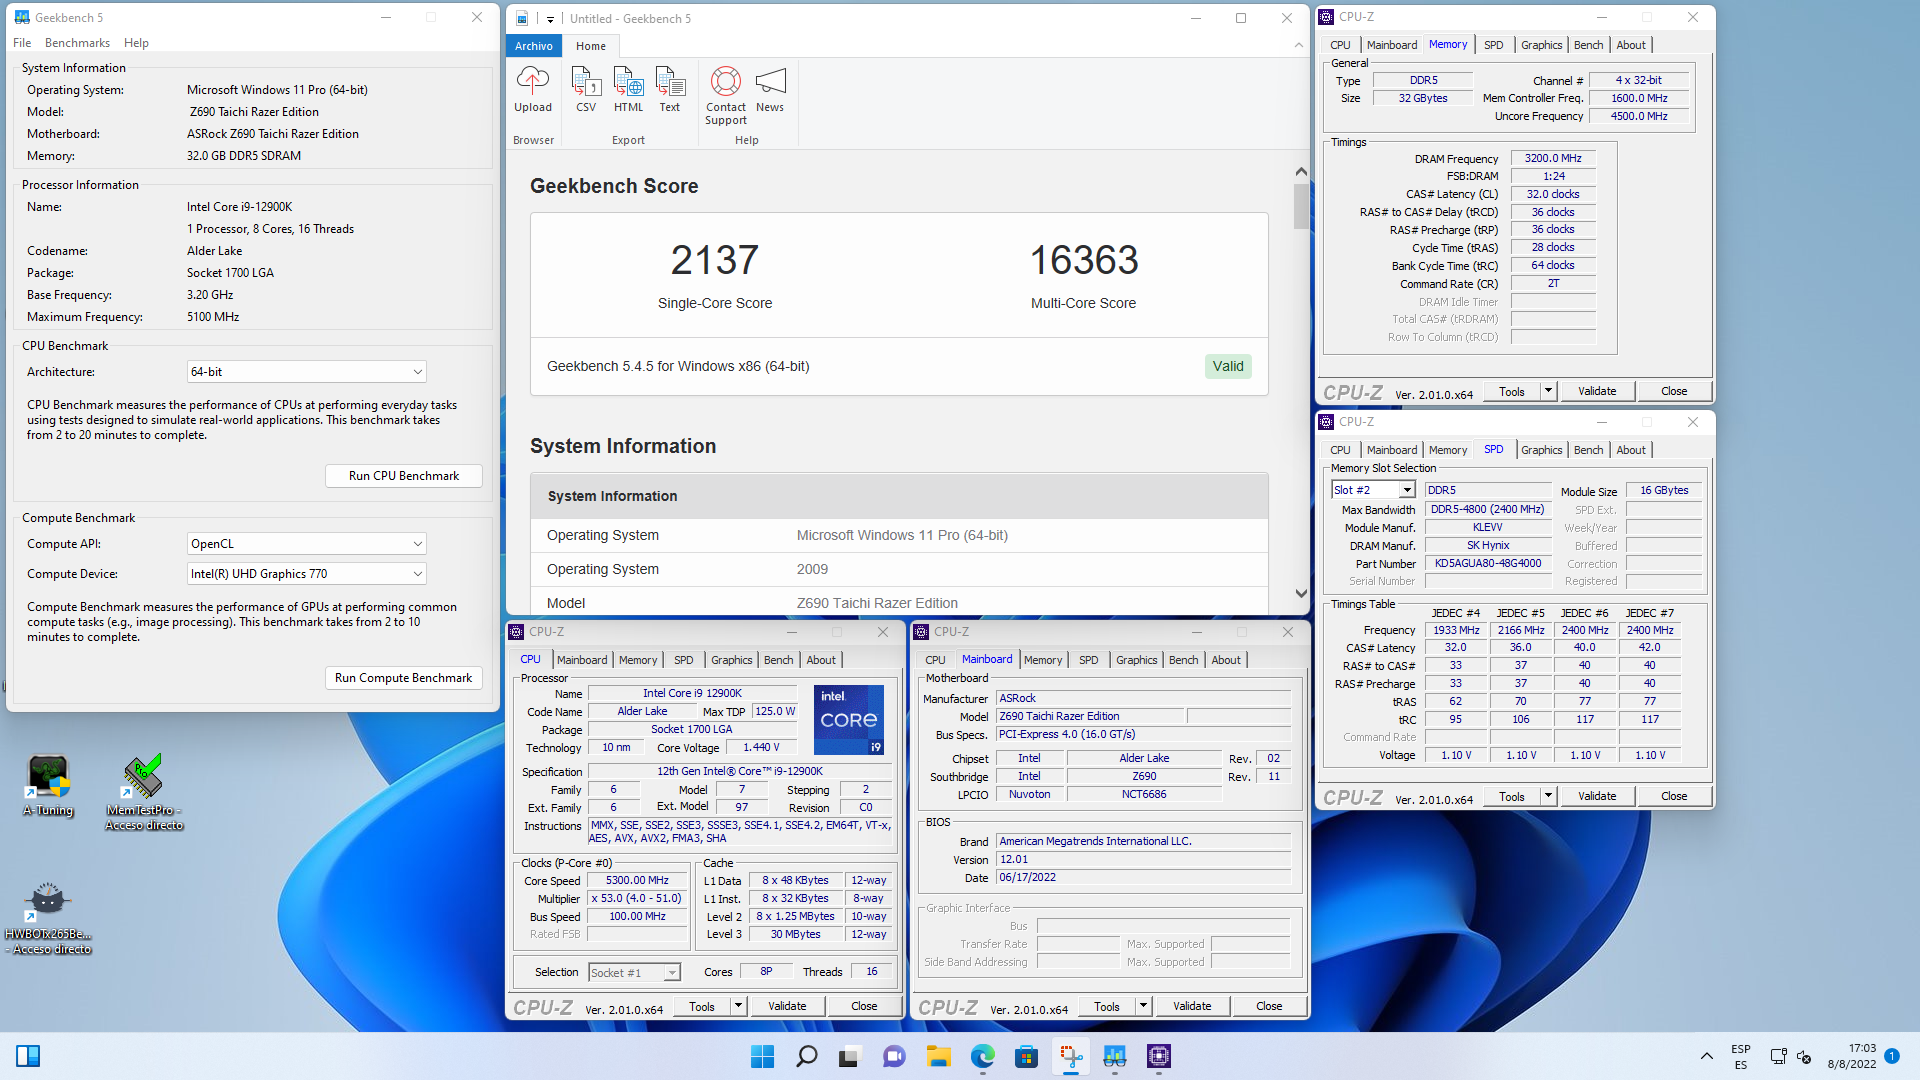Screen dimensions: 1920x1080
Task: Open HWBOTx265 benchmark desktop shortcut
Action: click(48, 918)
